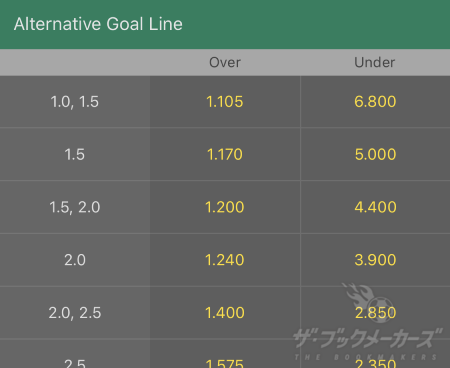Bet Over 2.0 at 1.240
The height and width of the screenshot is (368, 450).
point(225,260)
